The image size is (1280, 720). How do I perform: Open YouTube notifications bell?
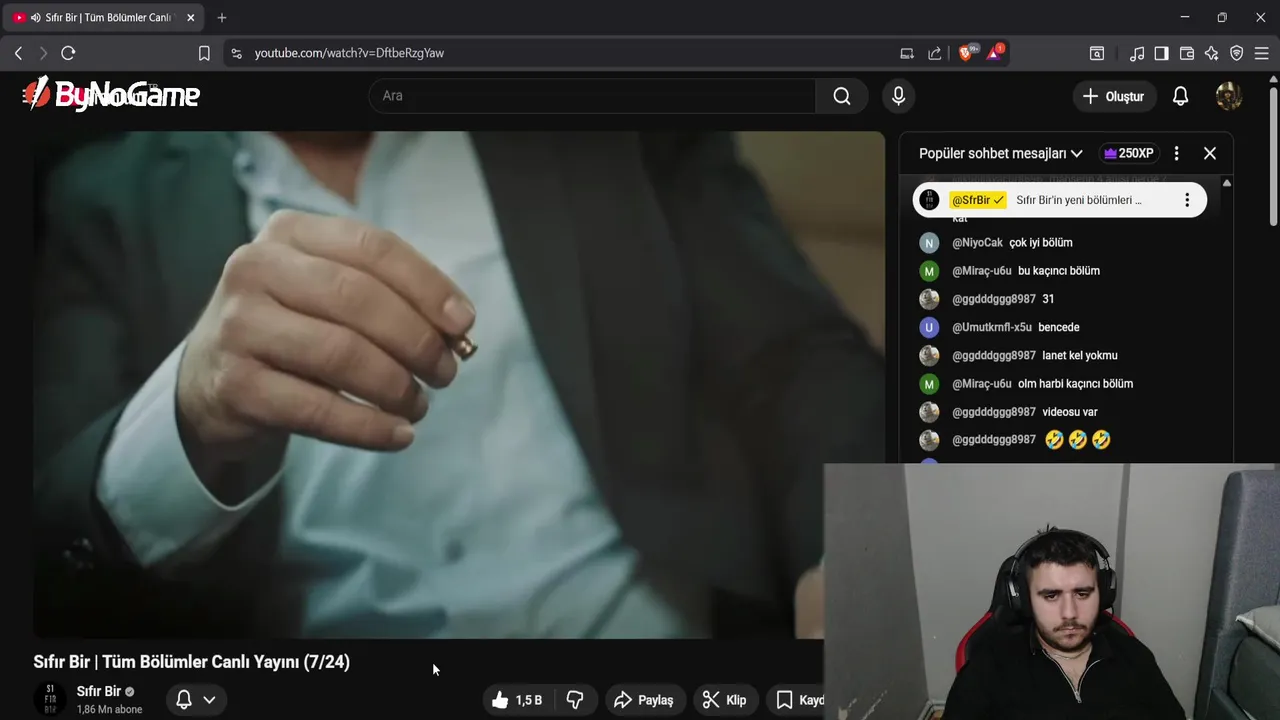pyautogui.click(x=1180, y=96)
